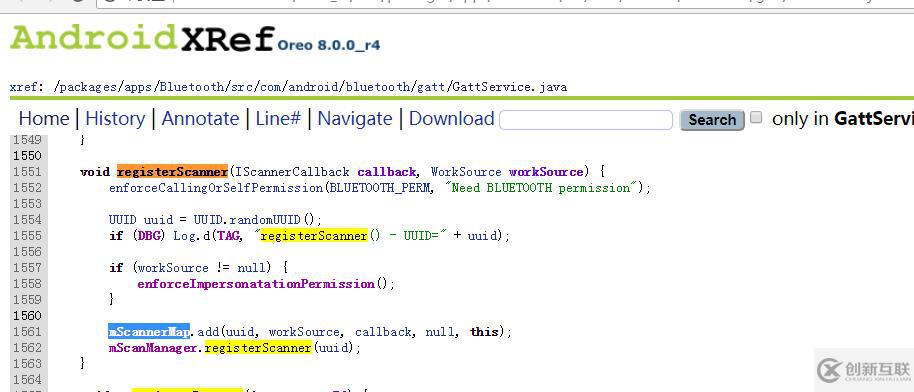Screen dimensions: 914x392
Task: Open the Home navigation link
Action: [x=44, y=118]
